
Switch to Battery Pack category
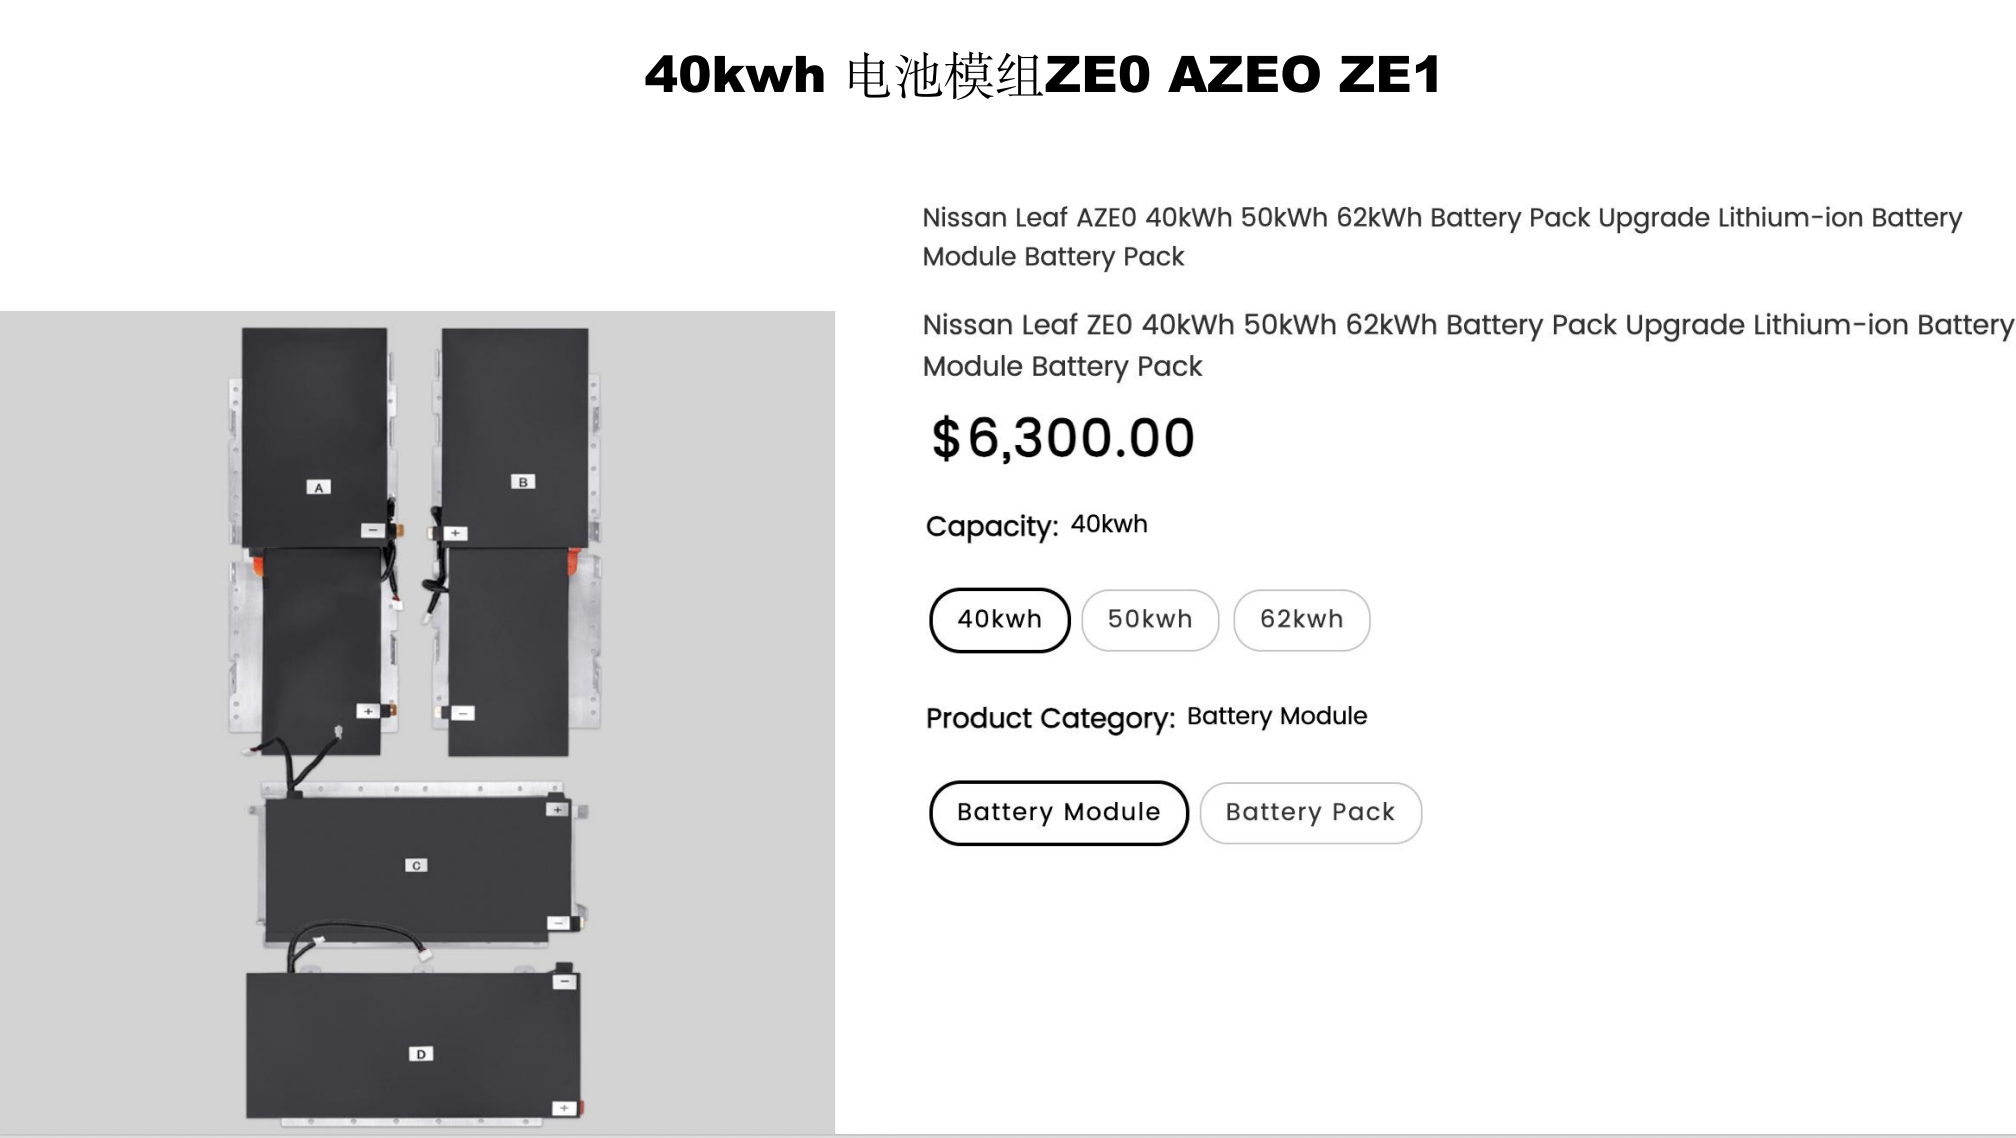click(x=1310, y=812)
